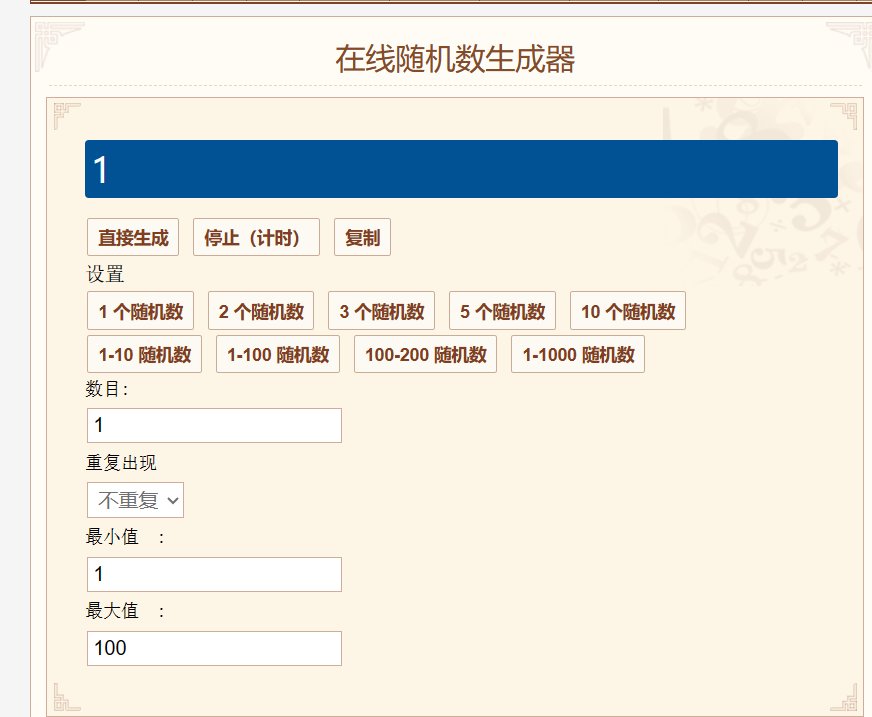Click the 重复出现 label
Image resolution: width=872 pixels, height=717 pixels.
pos(121,462)
